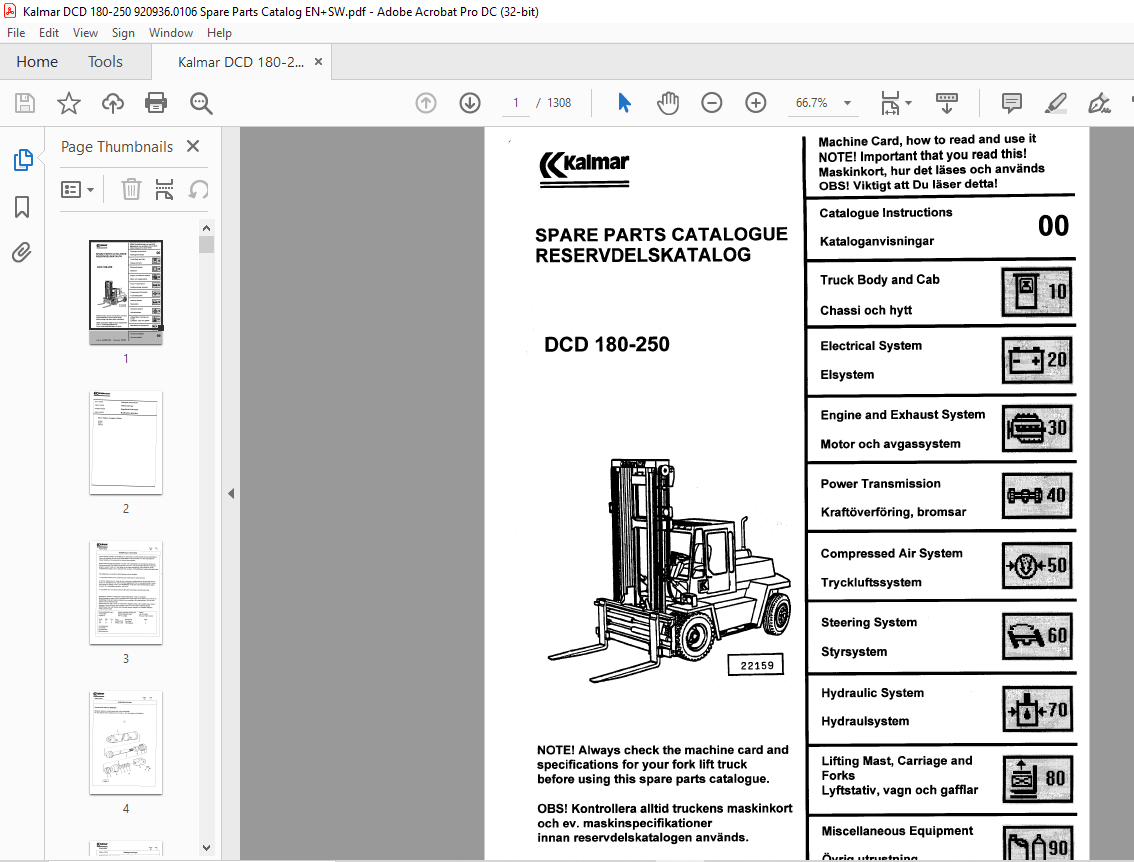Open the Edit menu
1134x862 pixels.
pos(48,33)
